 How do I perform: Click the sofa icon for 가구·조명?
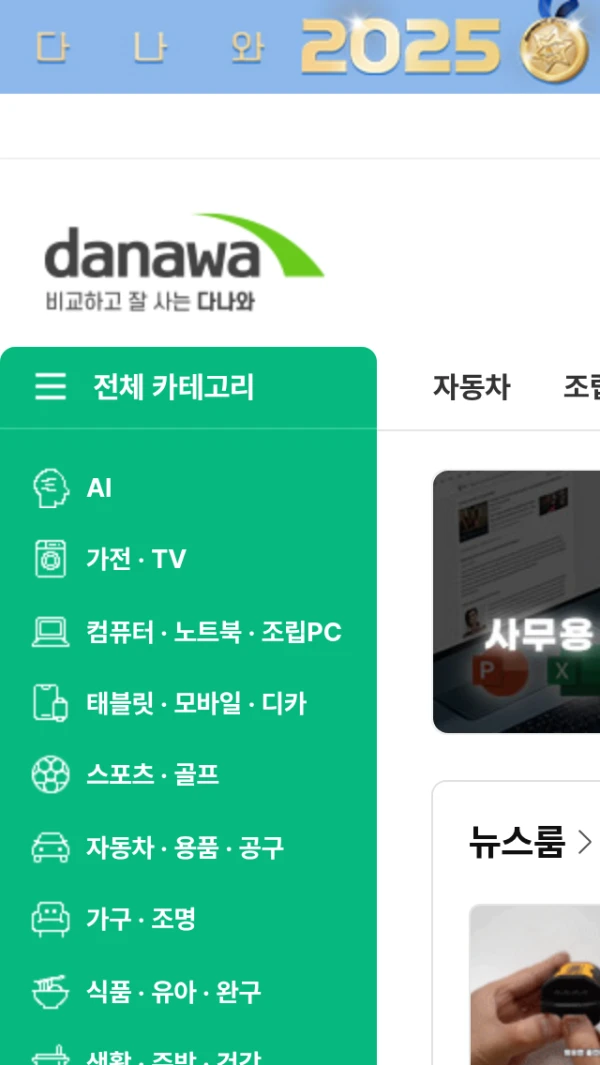(x=51, y=919)
